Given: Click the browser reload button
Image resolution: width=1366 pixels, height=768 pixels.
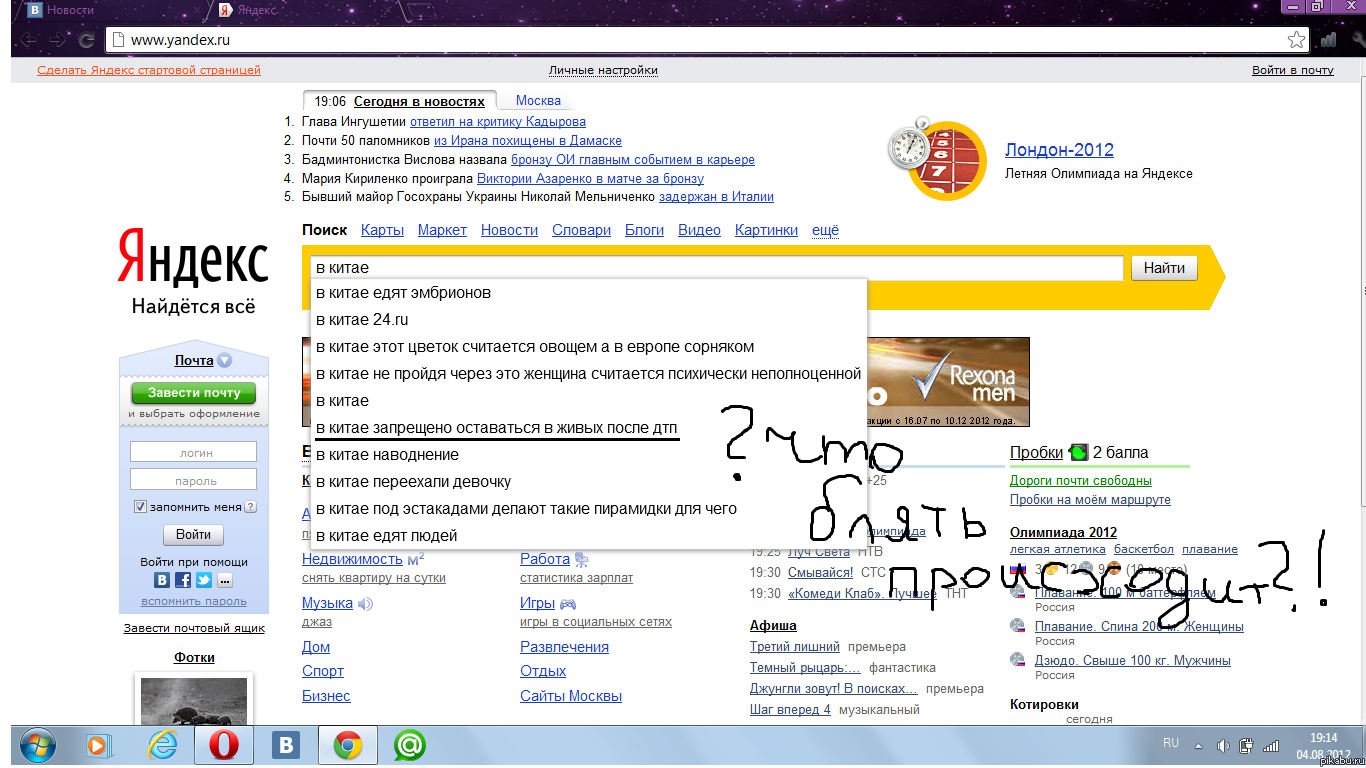Looking at the screenshot, I should click(86, 41).
